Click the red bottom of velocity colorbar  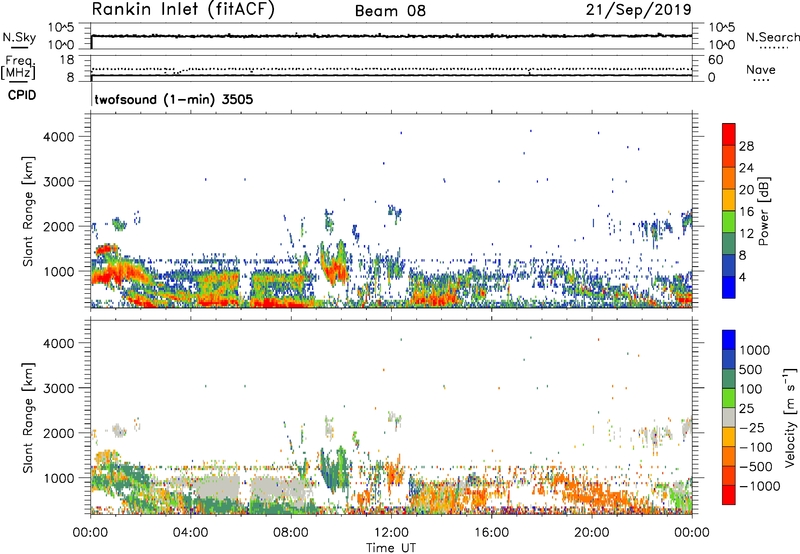pyautogui.click(x=729, y=495)
